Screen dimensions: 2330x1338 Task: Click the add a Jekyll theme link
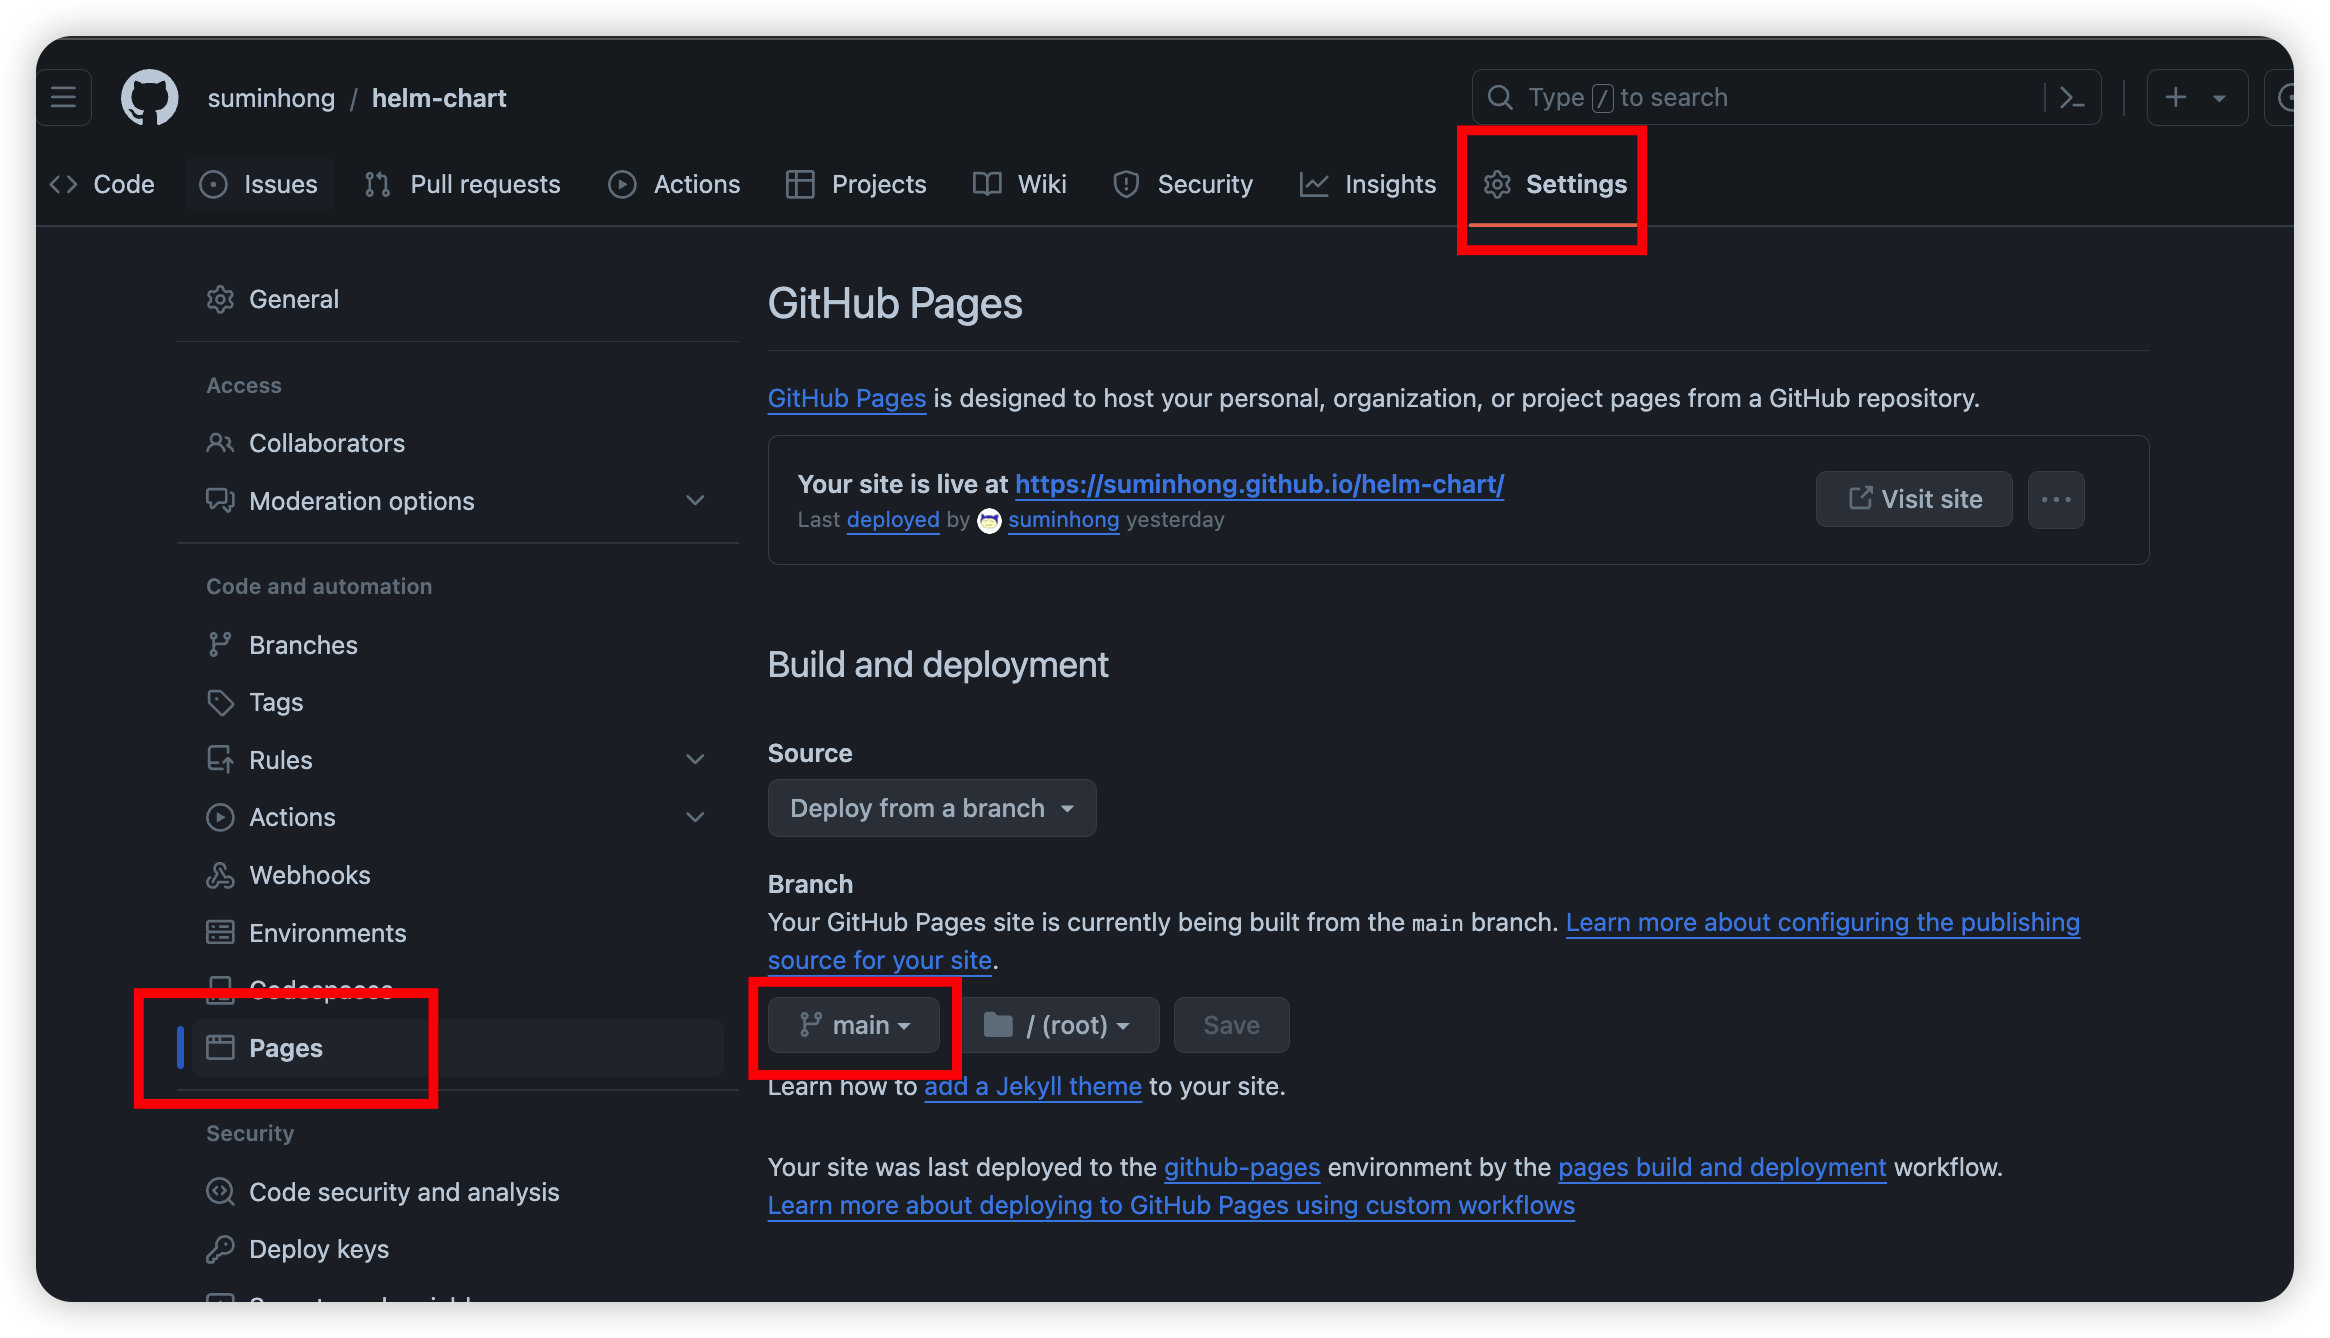pyautogui.click(x=1032, y=1086)
